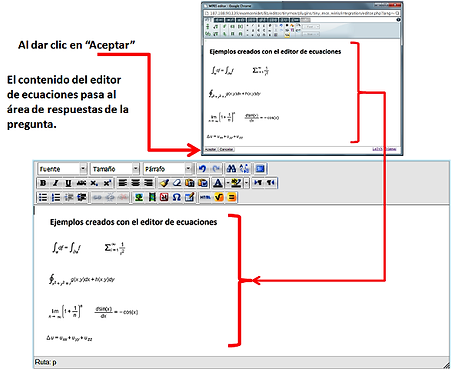Align text to the left
The width and height of the screenshot is (451, 369).
click(x=123, y=183)
